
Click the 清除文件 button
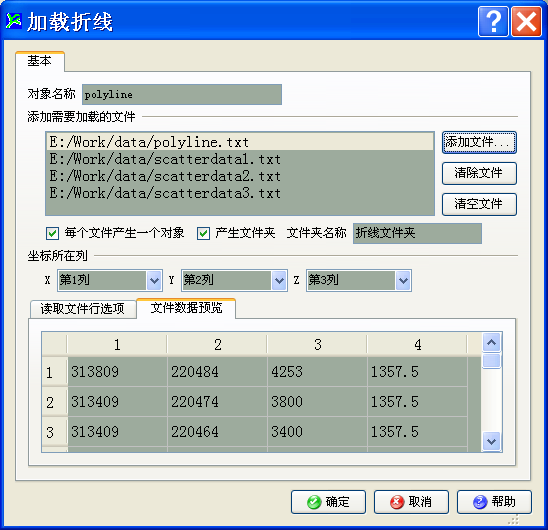click(x=479, y=173)
